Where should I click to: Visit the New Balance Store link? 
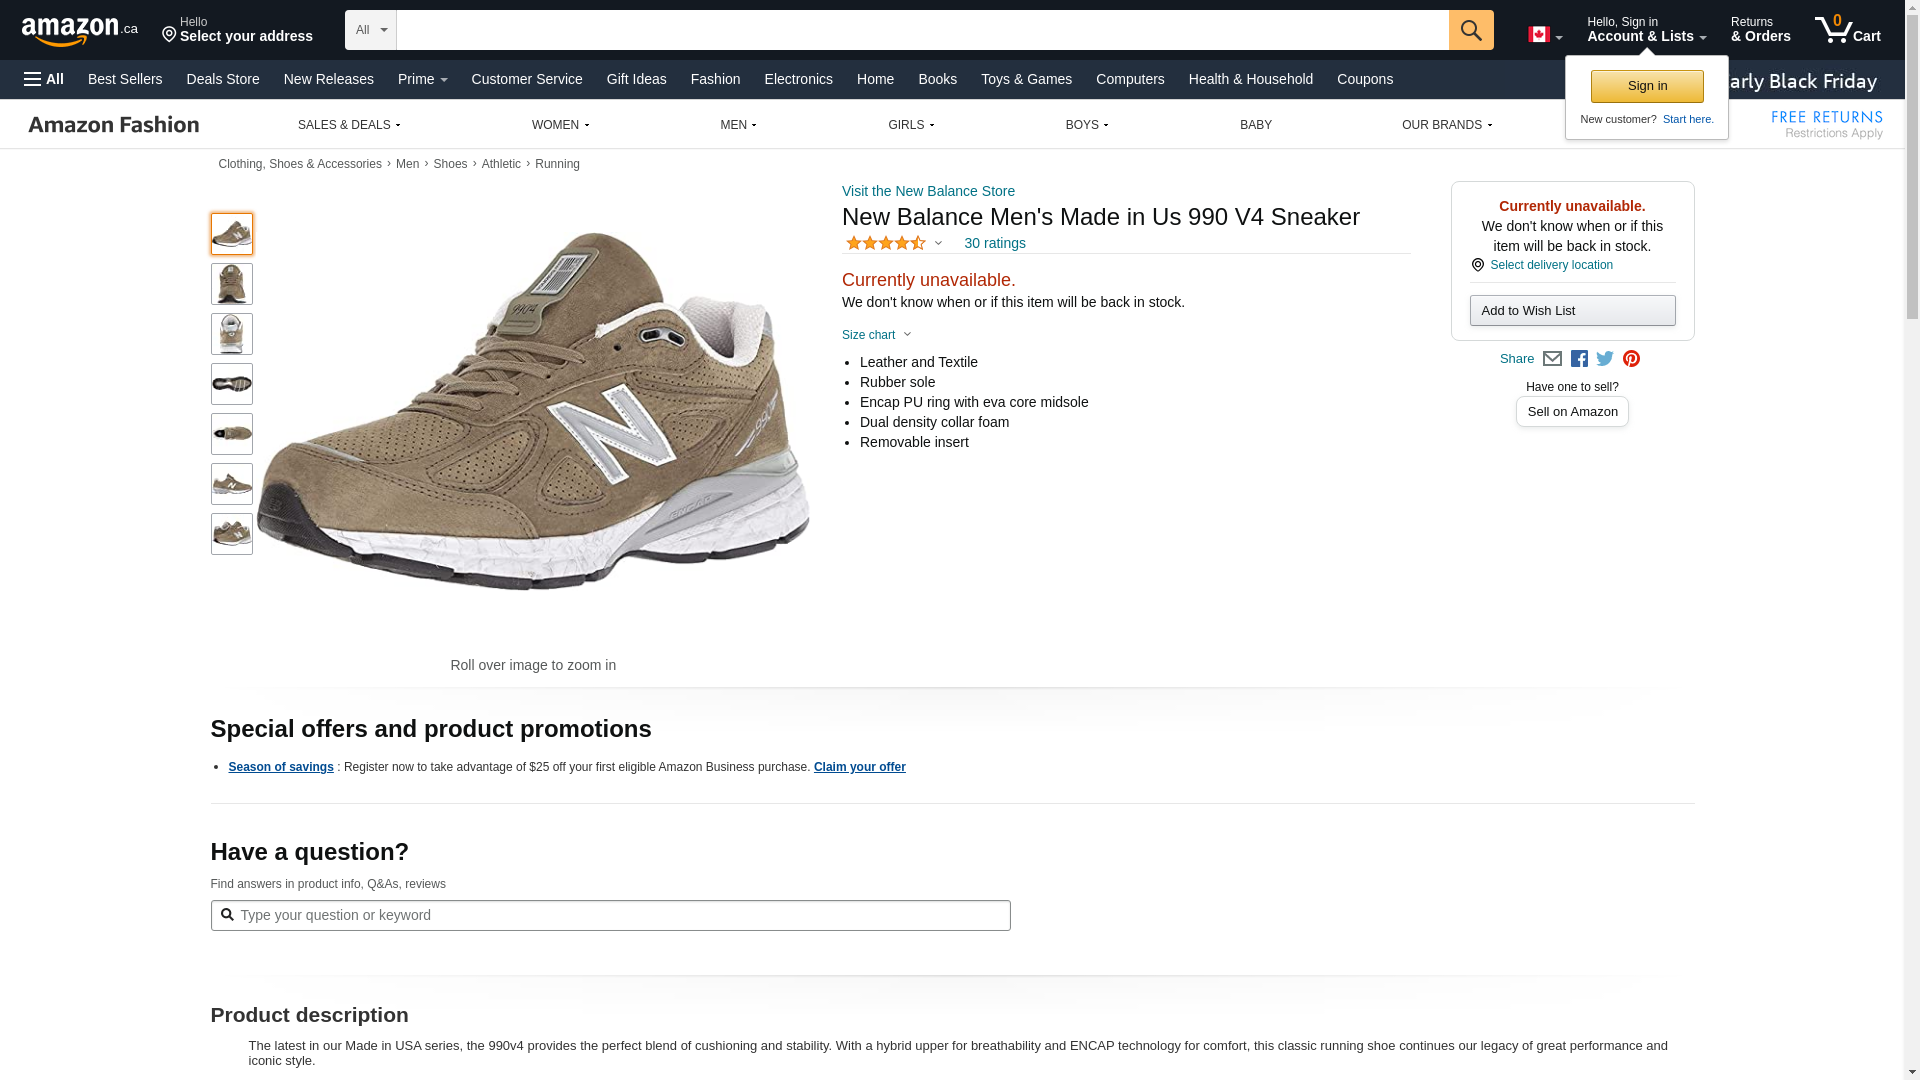(928, 191)
